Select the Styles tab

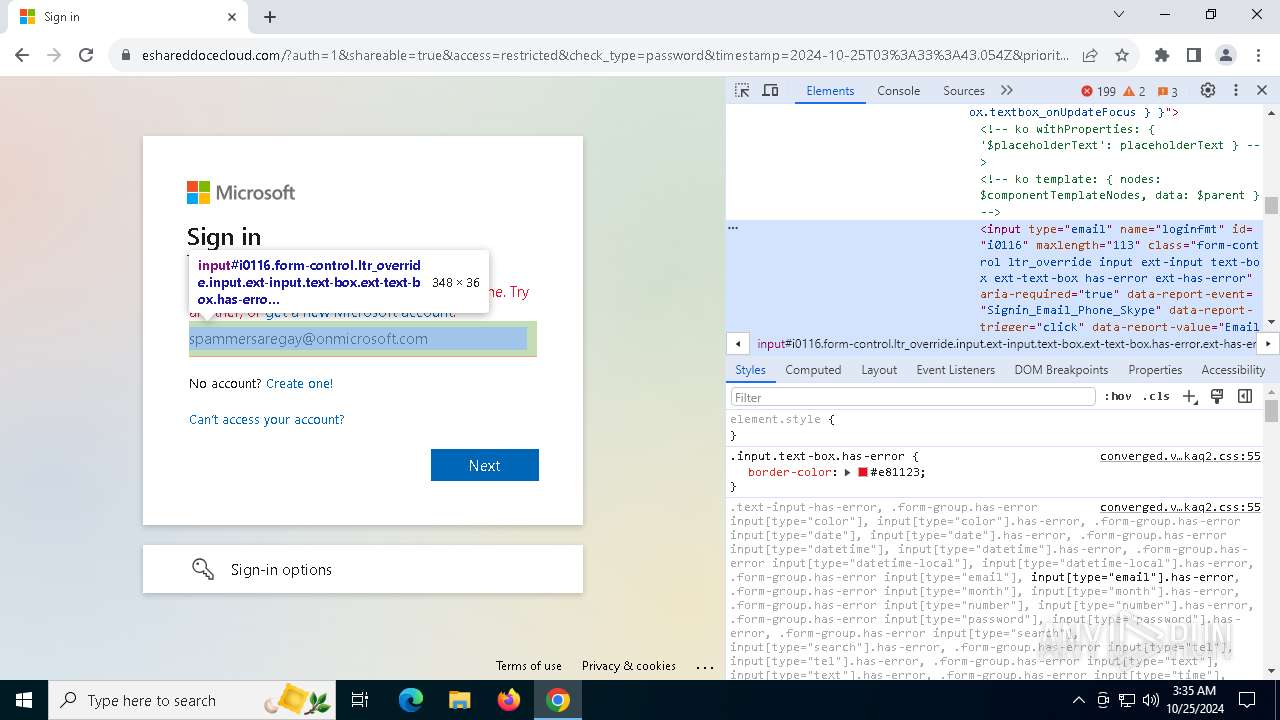(750, 370)
